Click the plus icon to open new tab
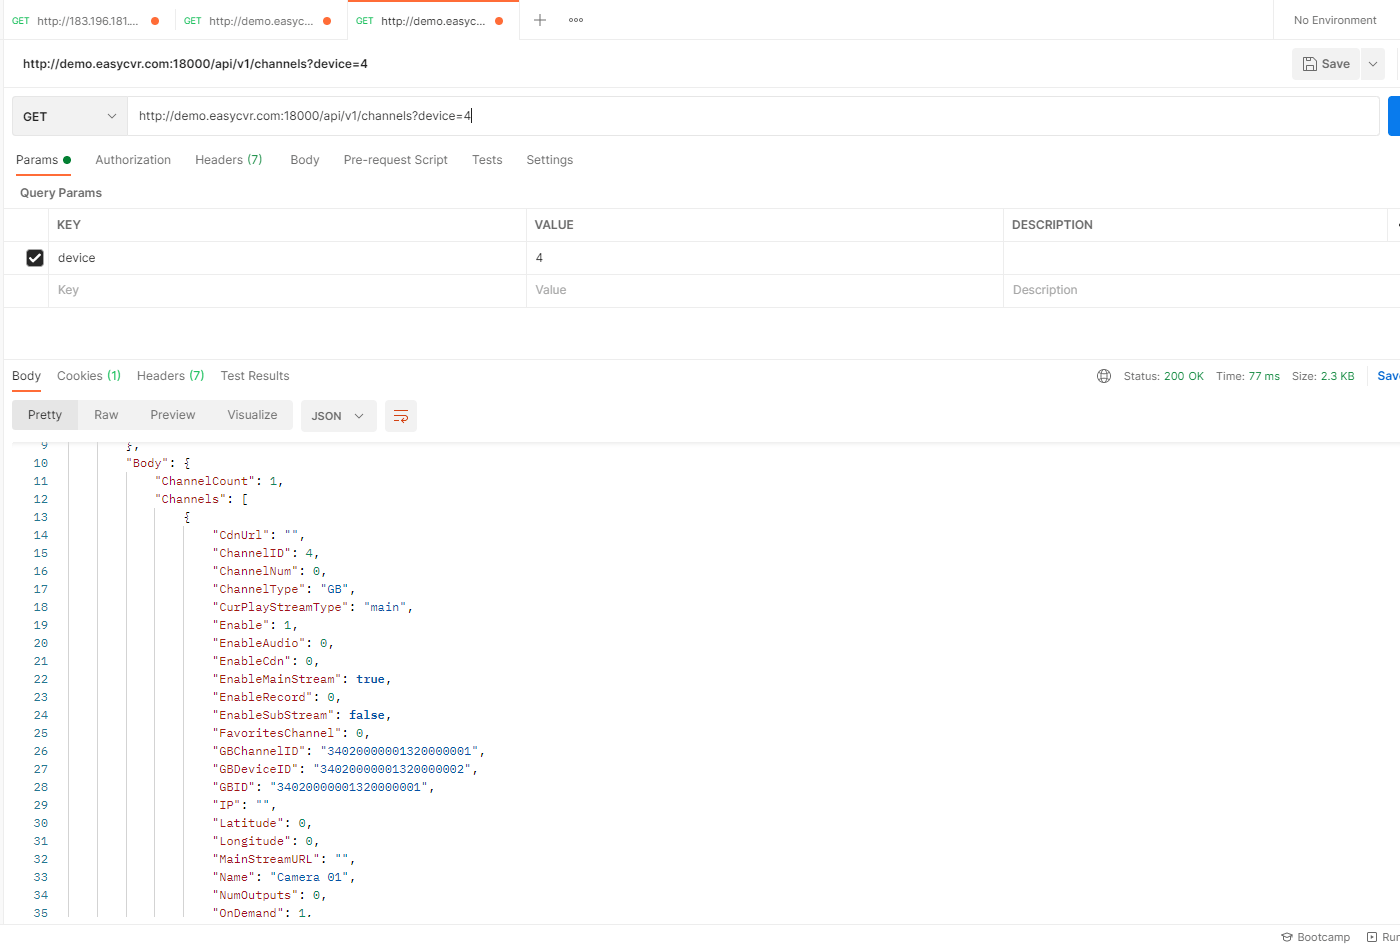 (540, 20)
